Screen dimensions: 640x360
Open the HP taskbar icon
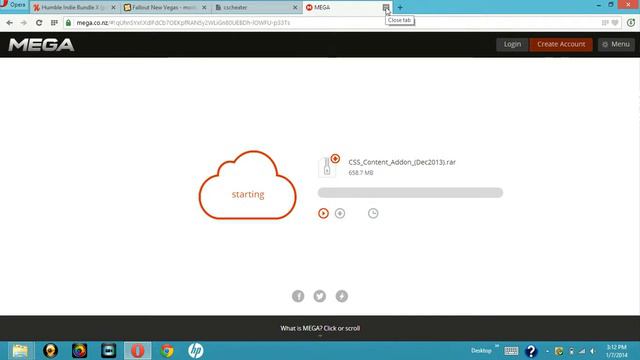(196, 351)
